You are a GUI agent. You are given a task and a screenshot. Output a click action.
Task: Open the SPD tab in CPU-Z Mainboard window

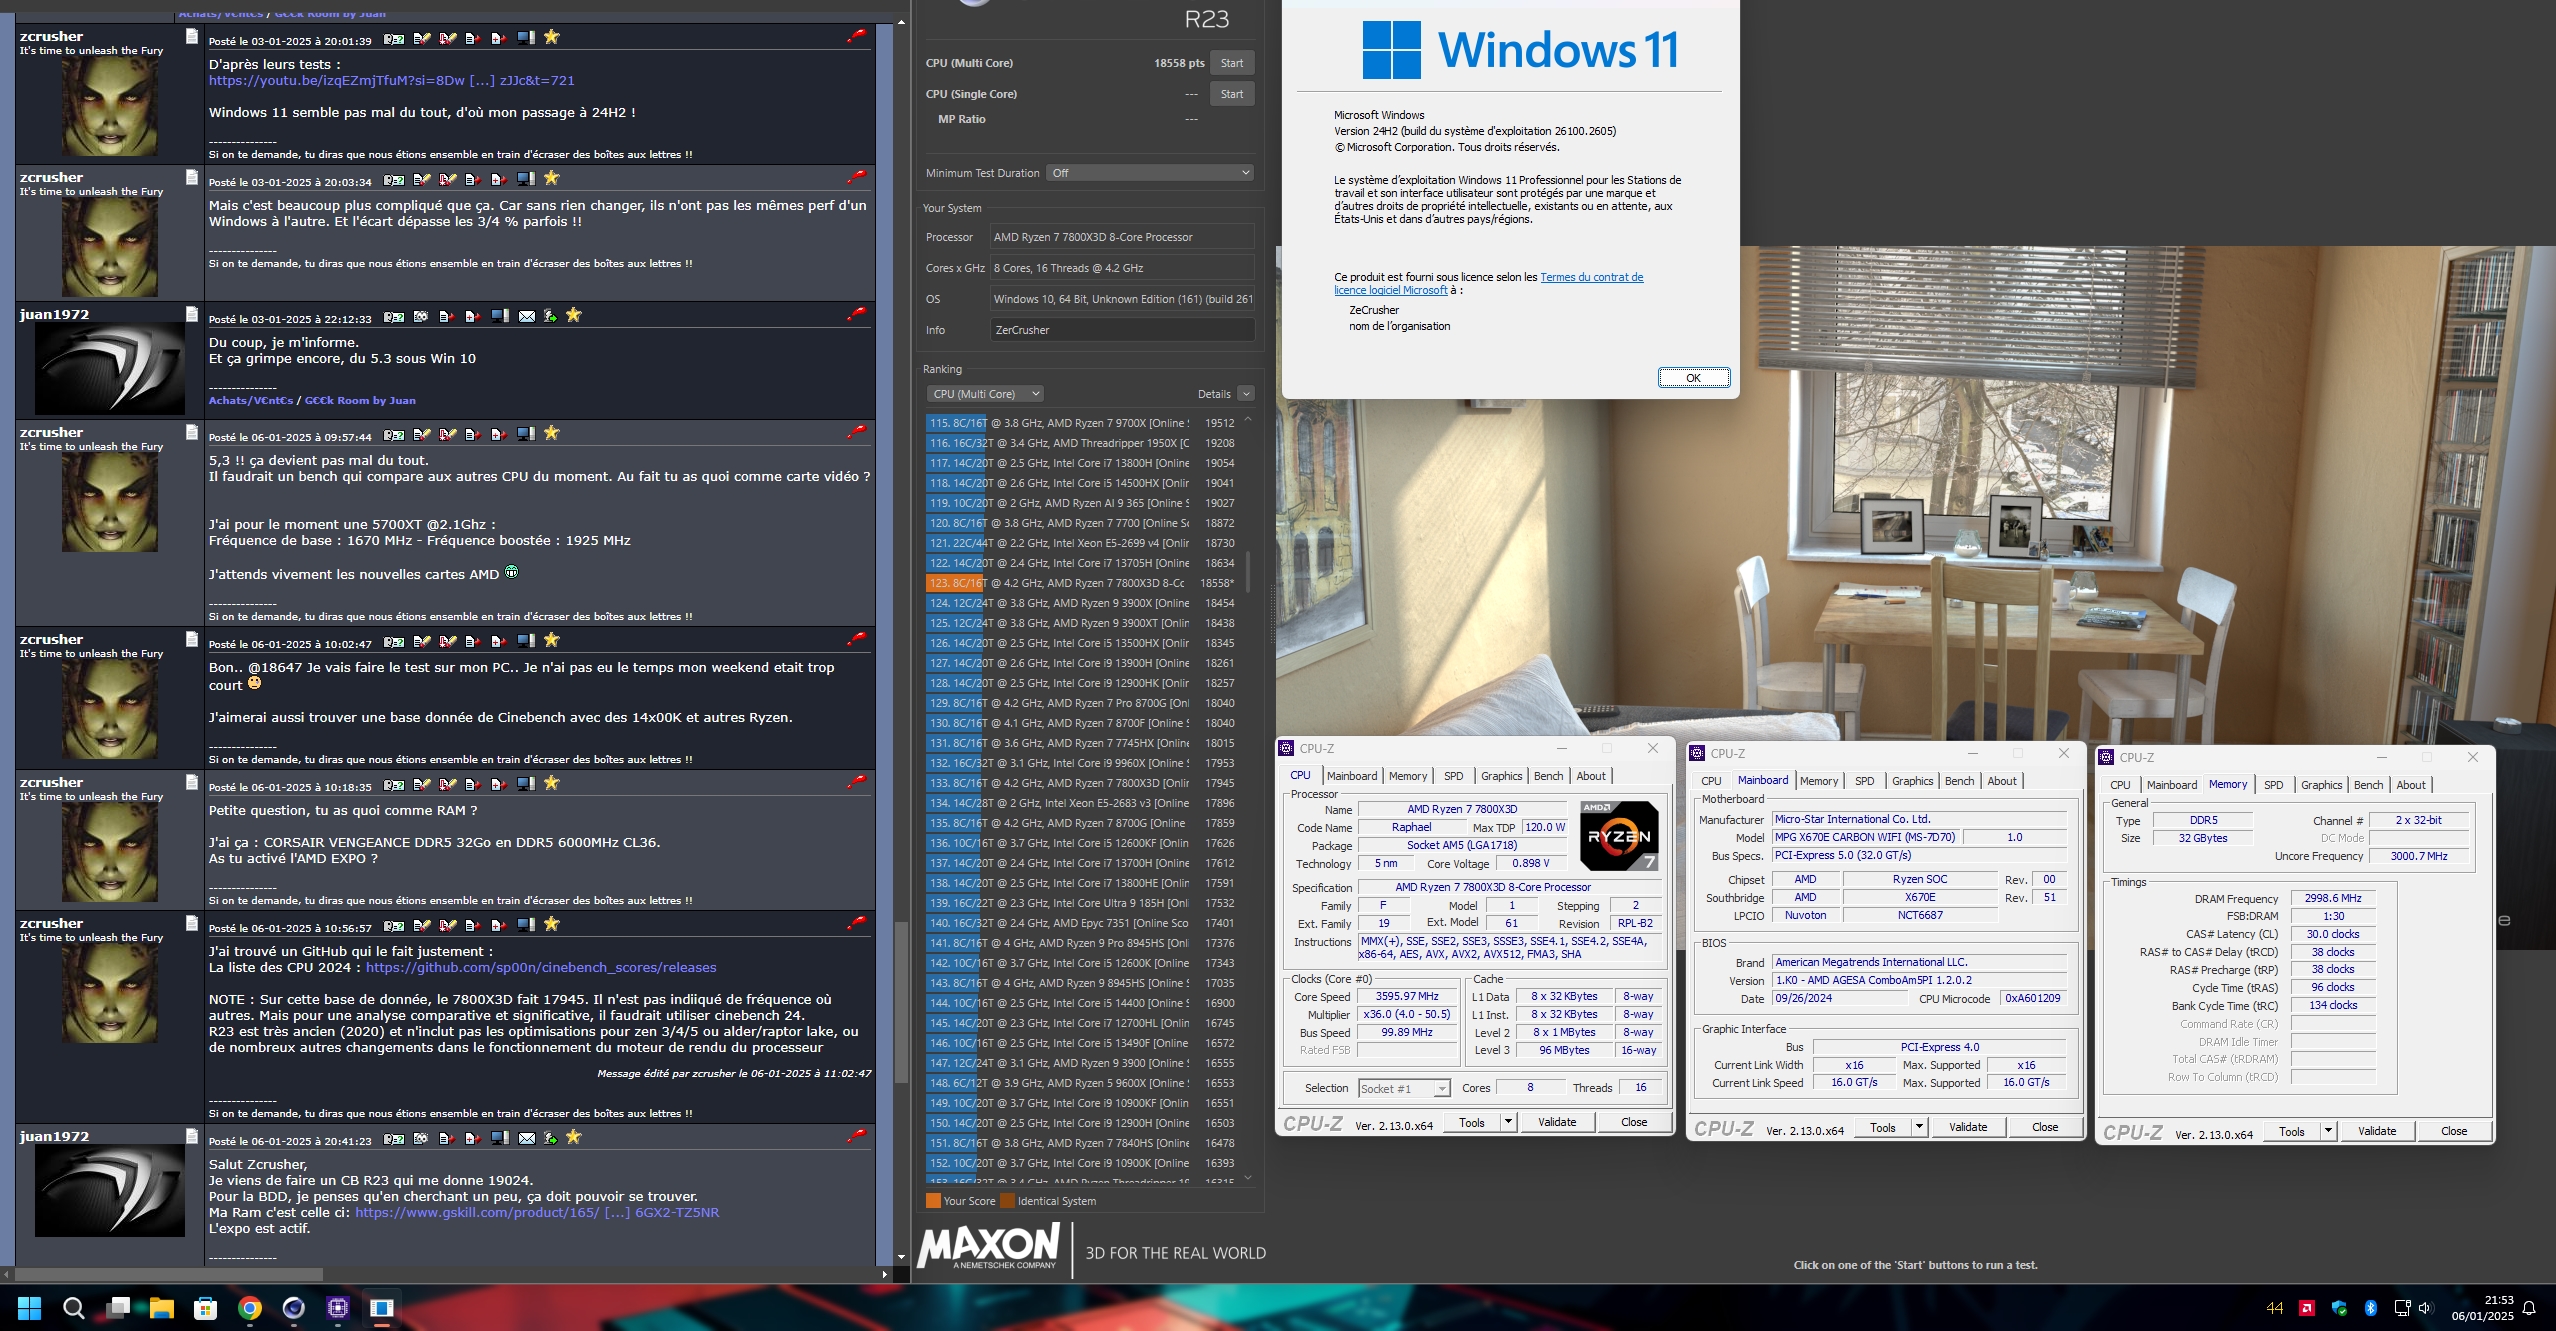pos(1864,781)
